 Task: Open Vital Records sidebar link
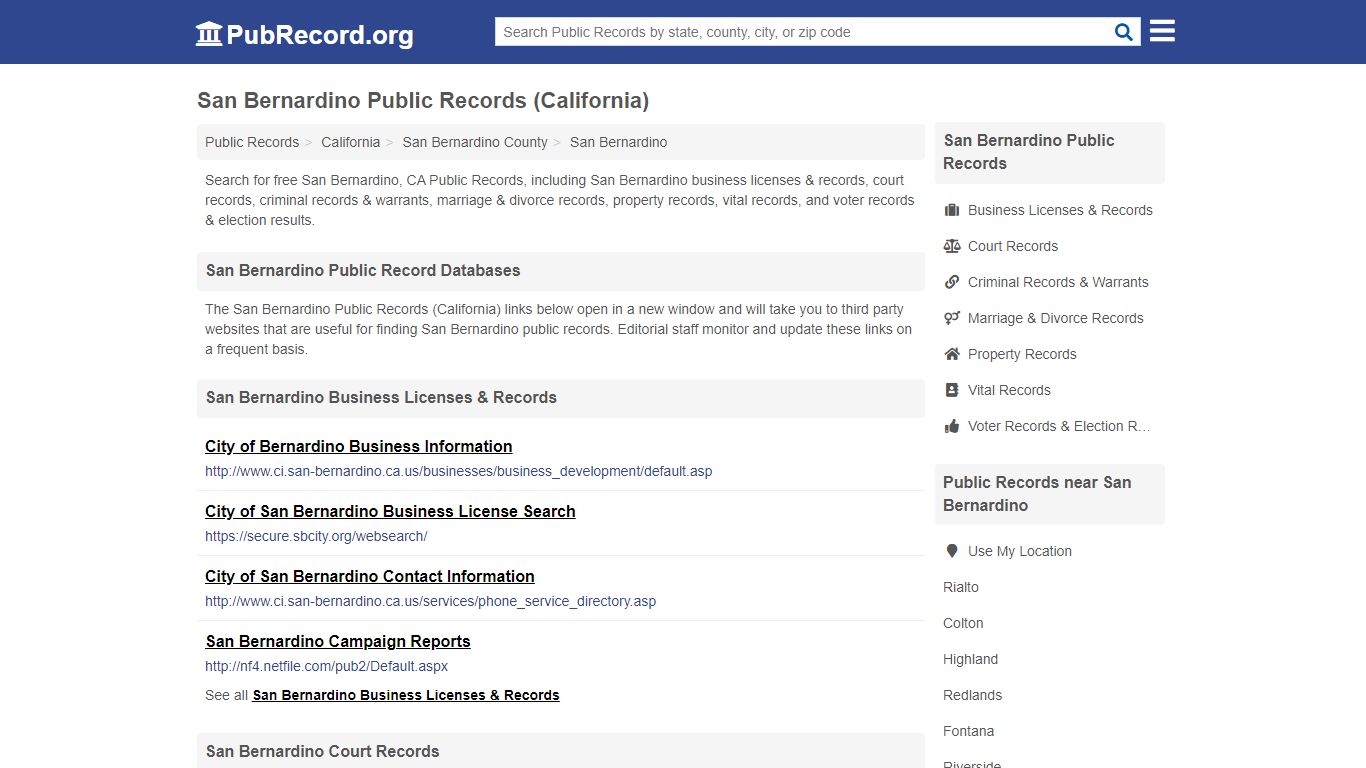[1009, 390]
